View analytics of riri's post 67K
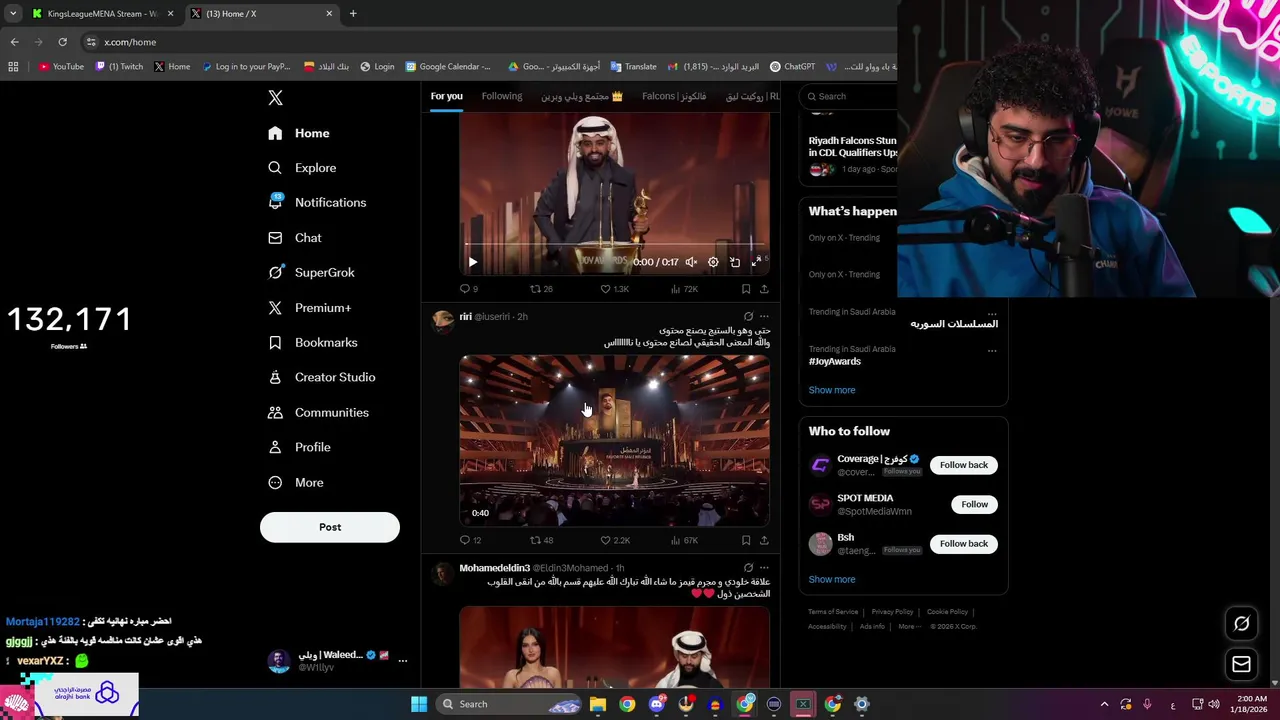This screenshot has width=1280, height=720. (x=684, y=540)
